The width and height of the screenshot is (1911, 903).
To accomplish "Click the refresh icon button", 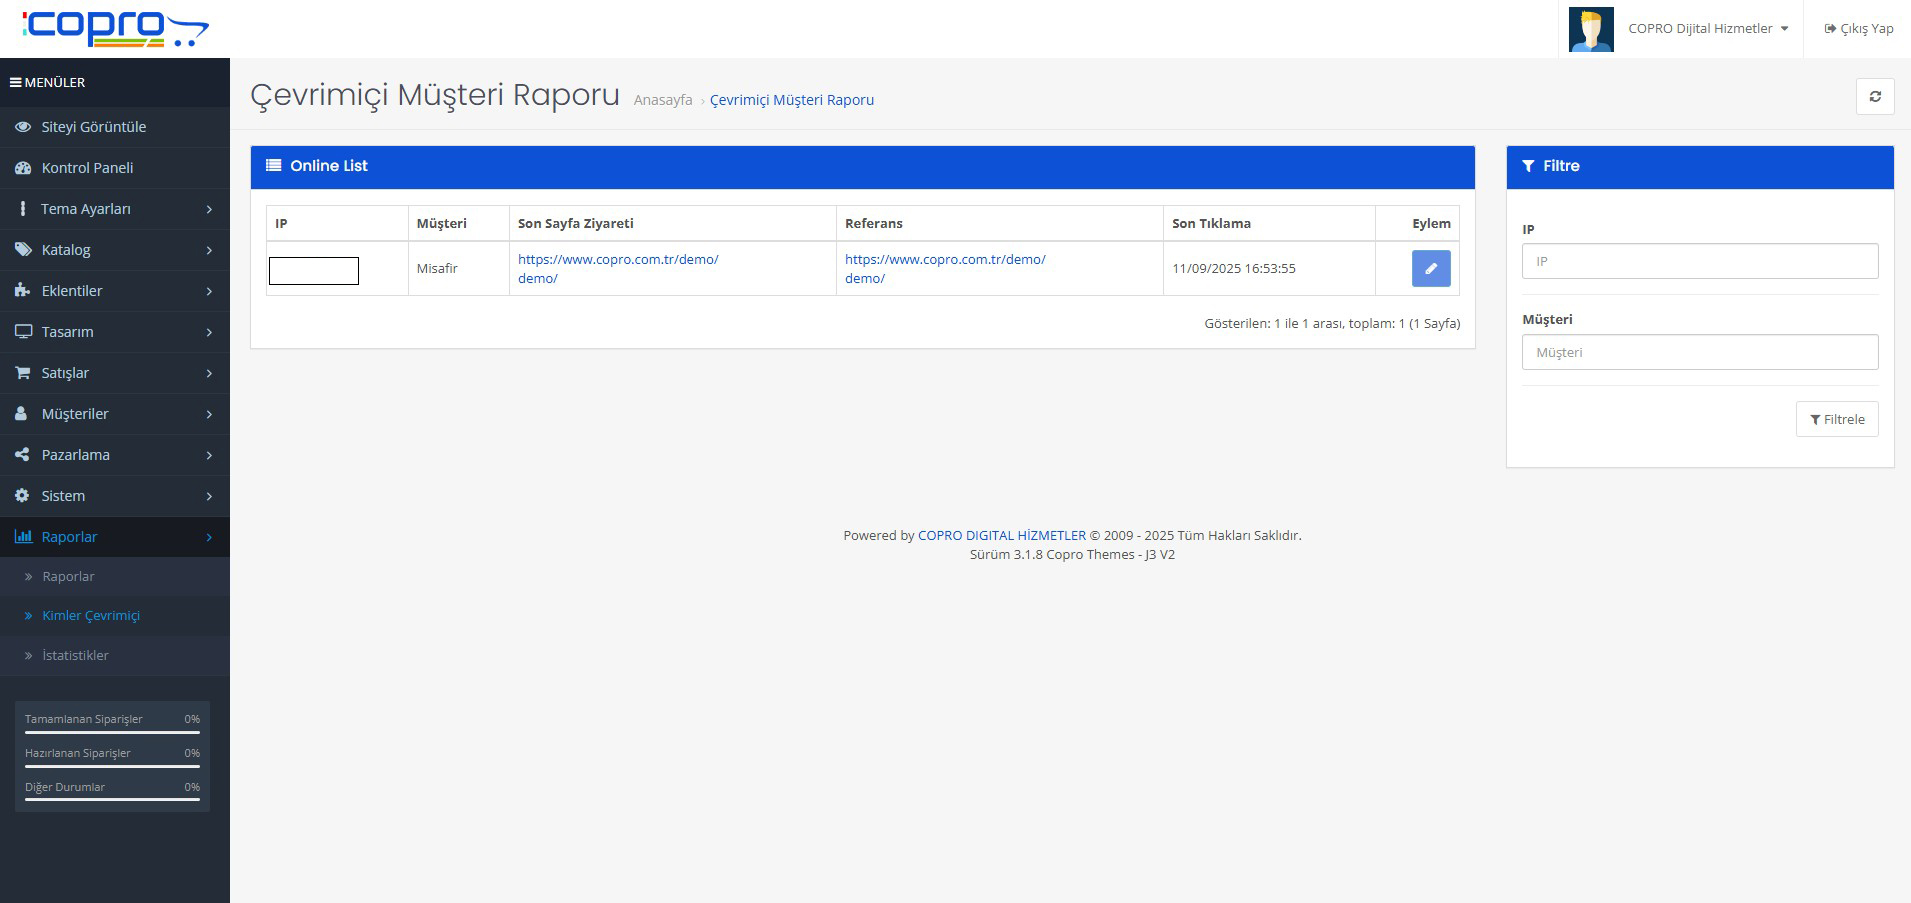I will click(1875, 97).
